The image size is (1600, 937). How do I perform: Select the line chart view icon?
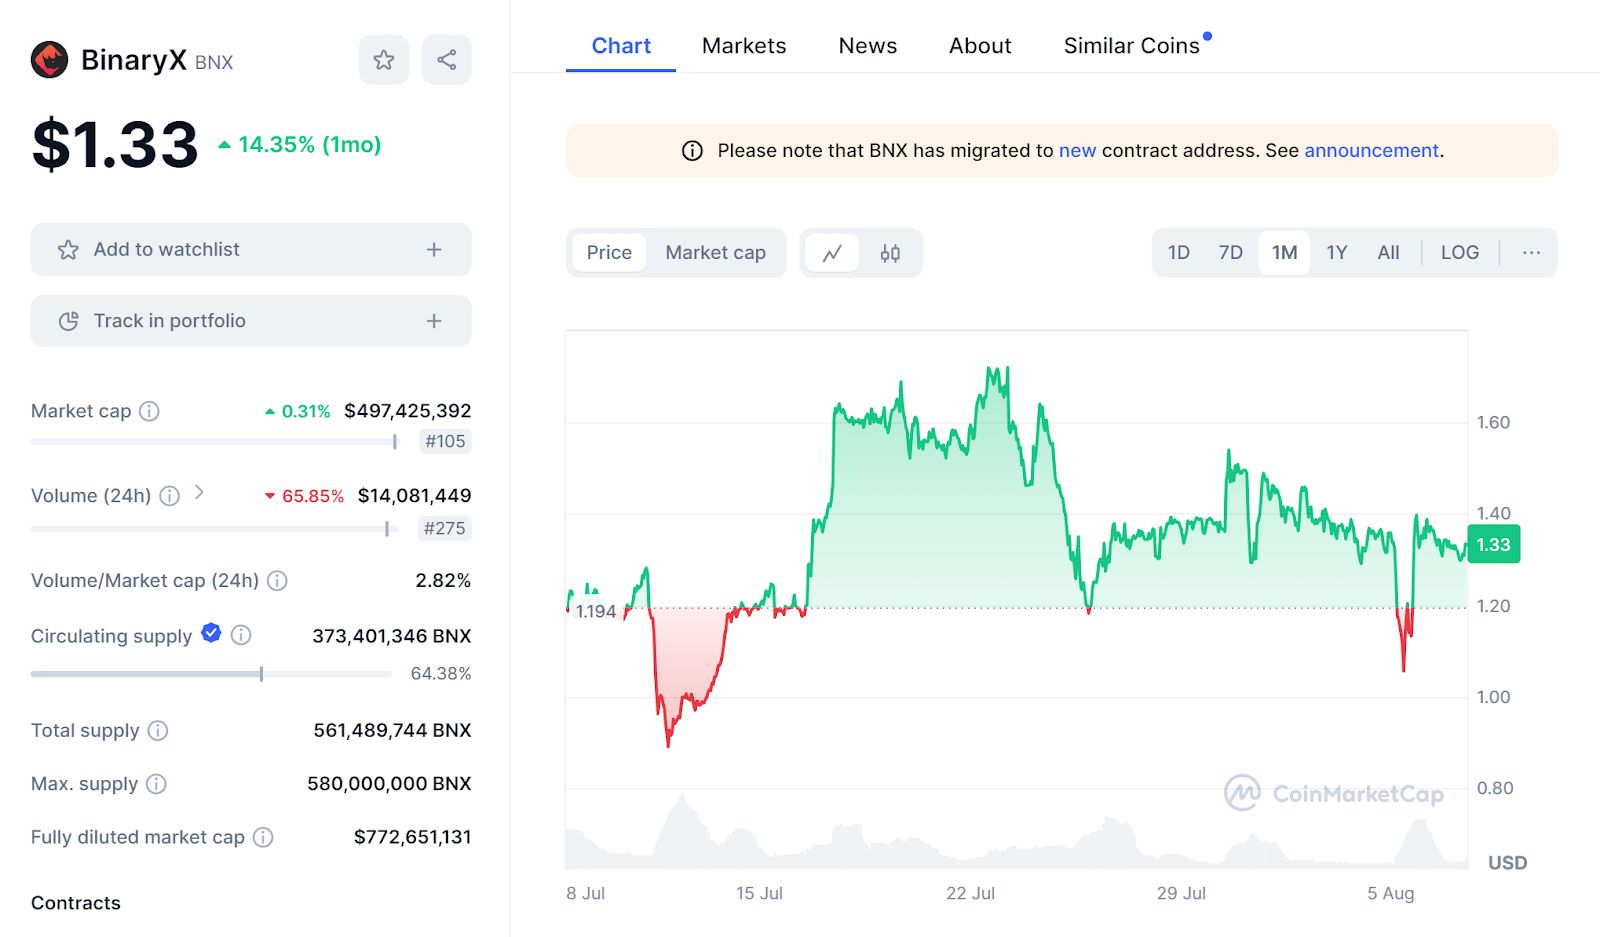click(x=832, y=253)
